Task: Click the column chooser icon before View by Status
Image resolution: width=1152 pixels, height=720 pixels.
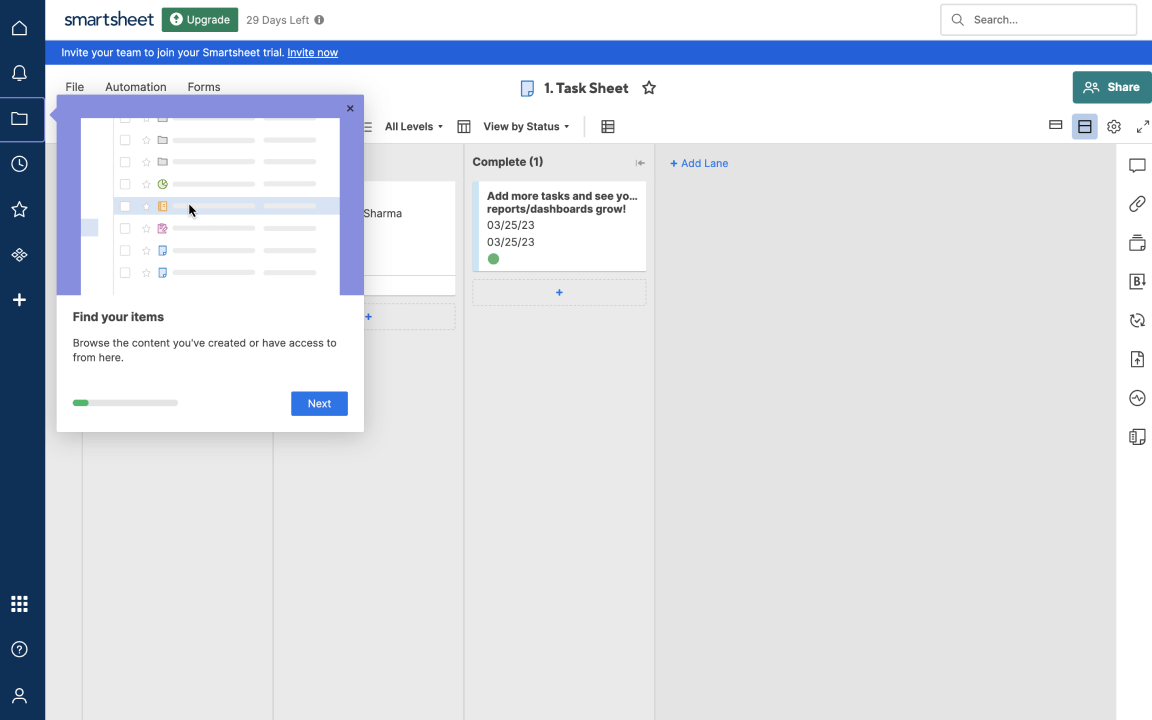Action: (x=464, y=126)
